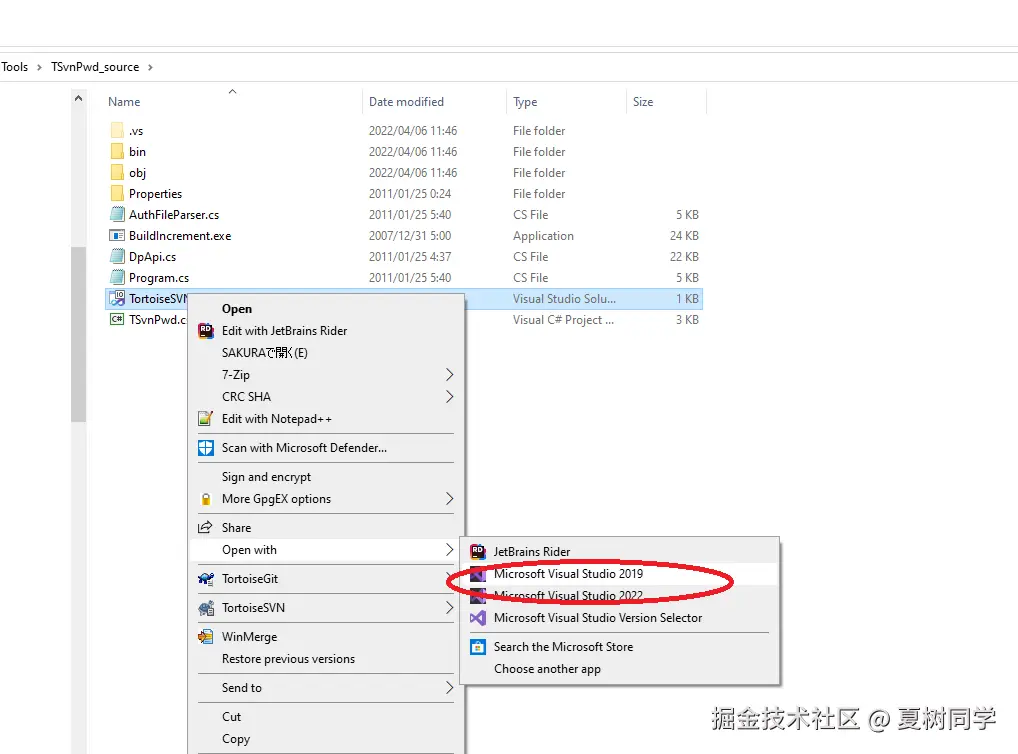
Task: Expand the Open with submenu arrow
Action: tap(449, 550)
